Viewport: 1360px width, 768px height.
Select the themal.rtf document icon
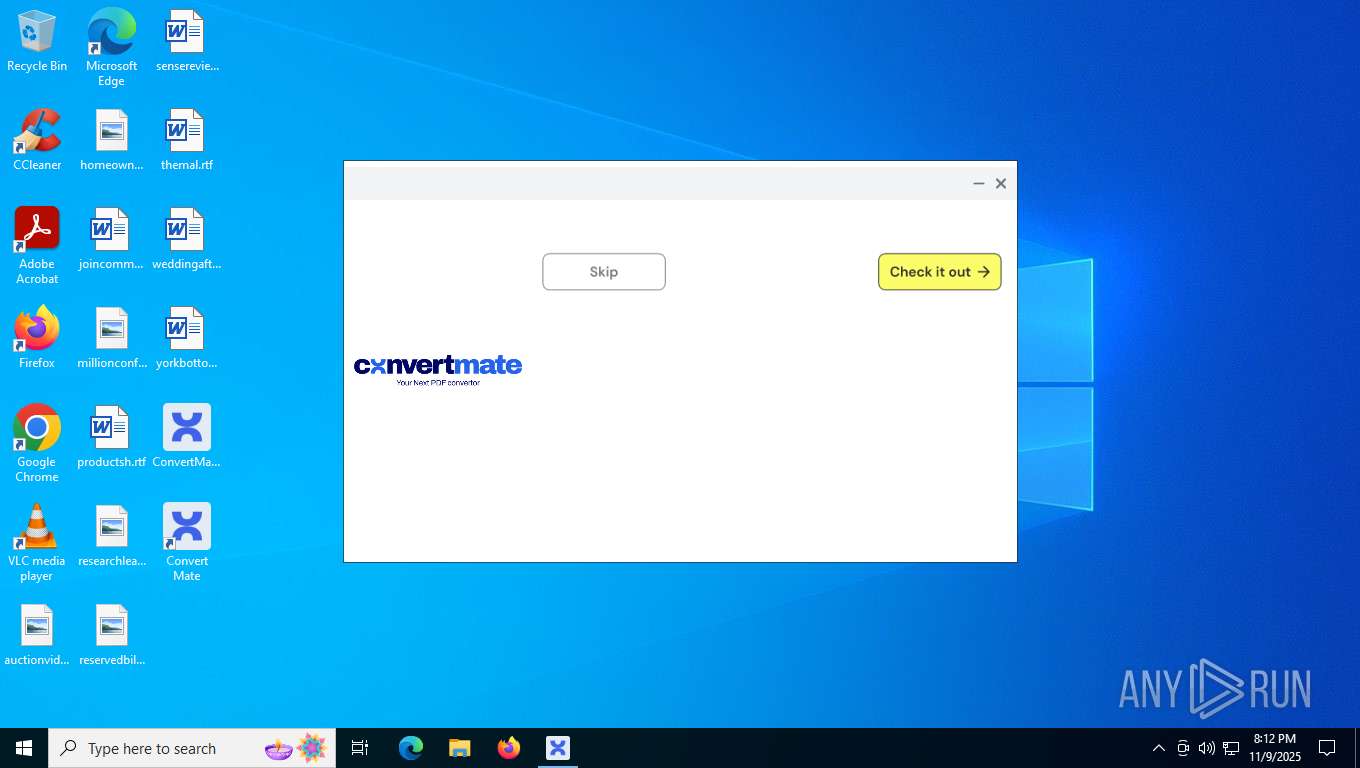(187, 141)
